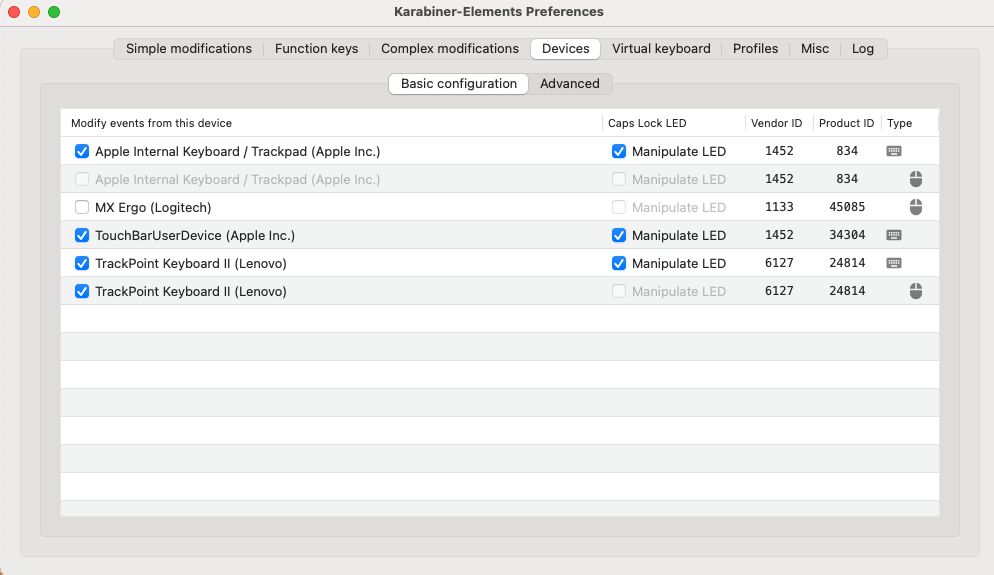This screenshot has width=994, height=575.
Task: Click product ID 45085
Action: 847,207
